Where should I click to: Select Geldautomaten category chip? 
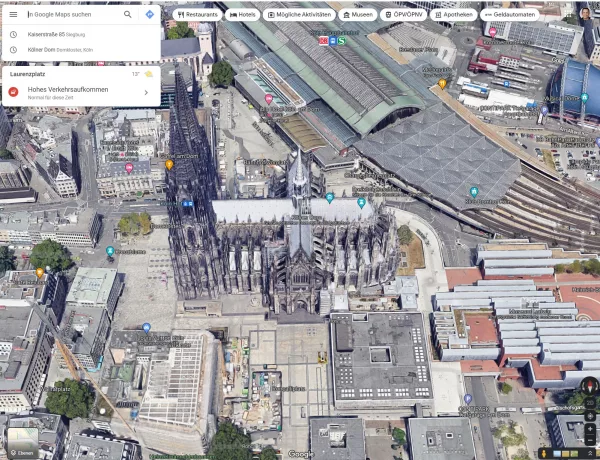pos(509,15)
